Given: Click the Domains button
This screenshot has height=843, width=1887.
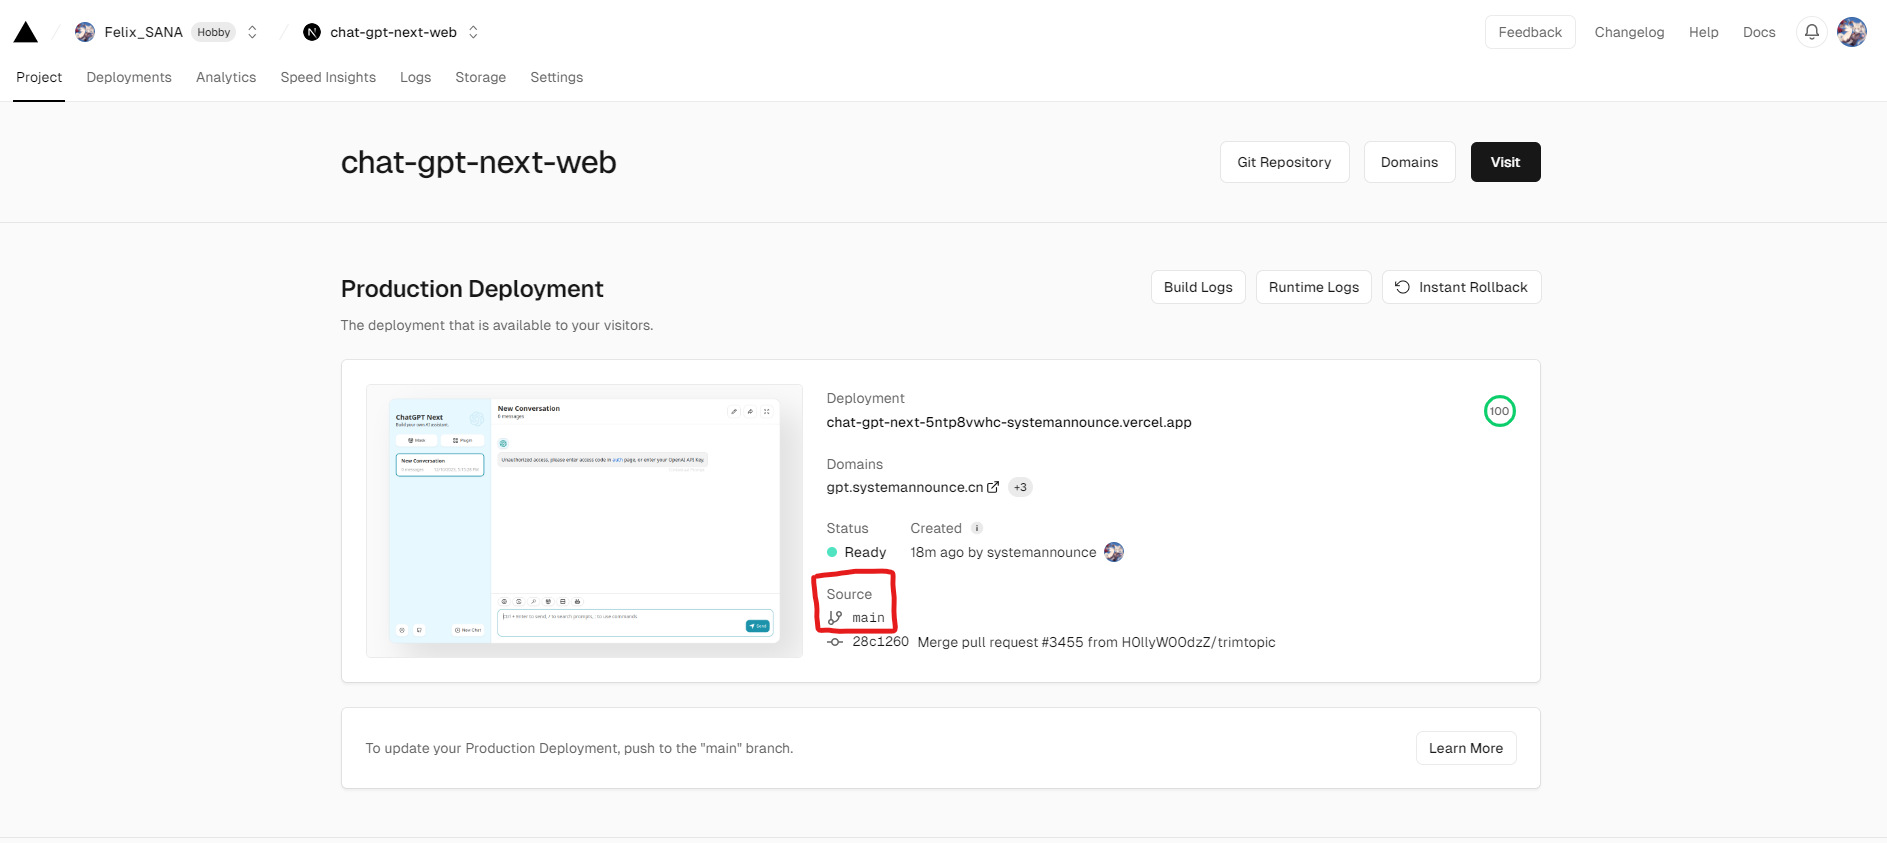Looking at the screenshot, I should coord(1409,162).
